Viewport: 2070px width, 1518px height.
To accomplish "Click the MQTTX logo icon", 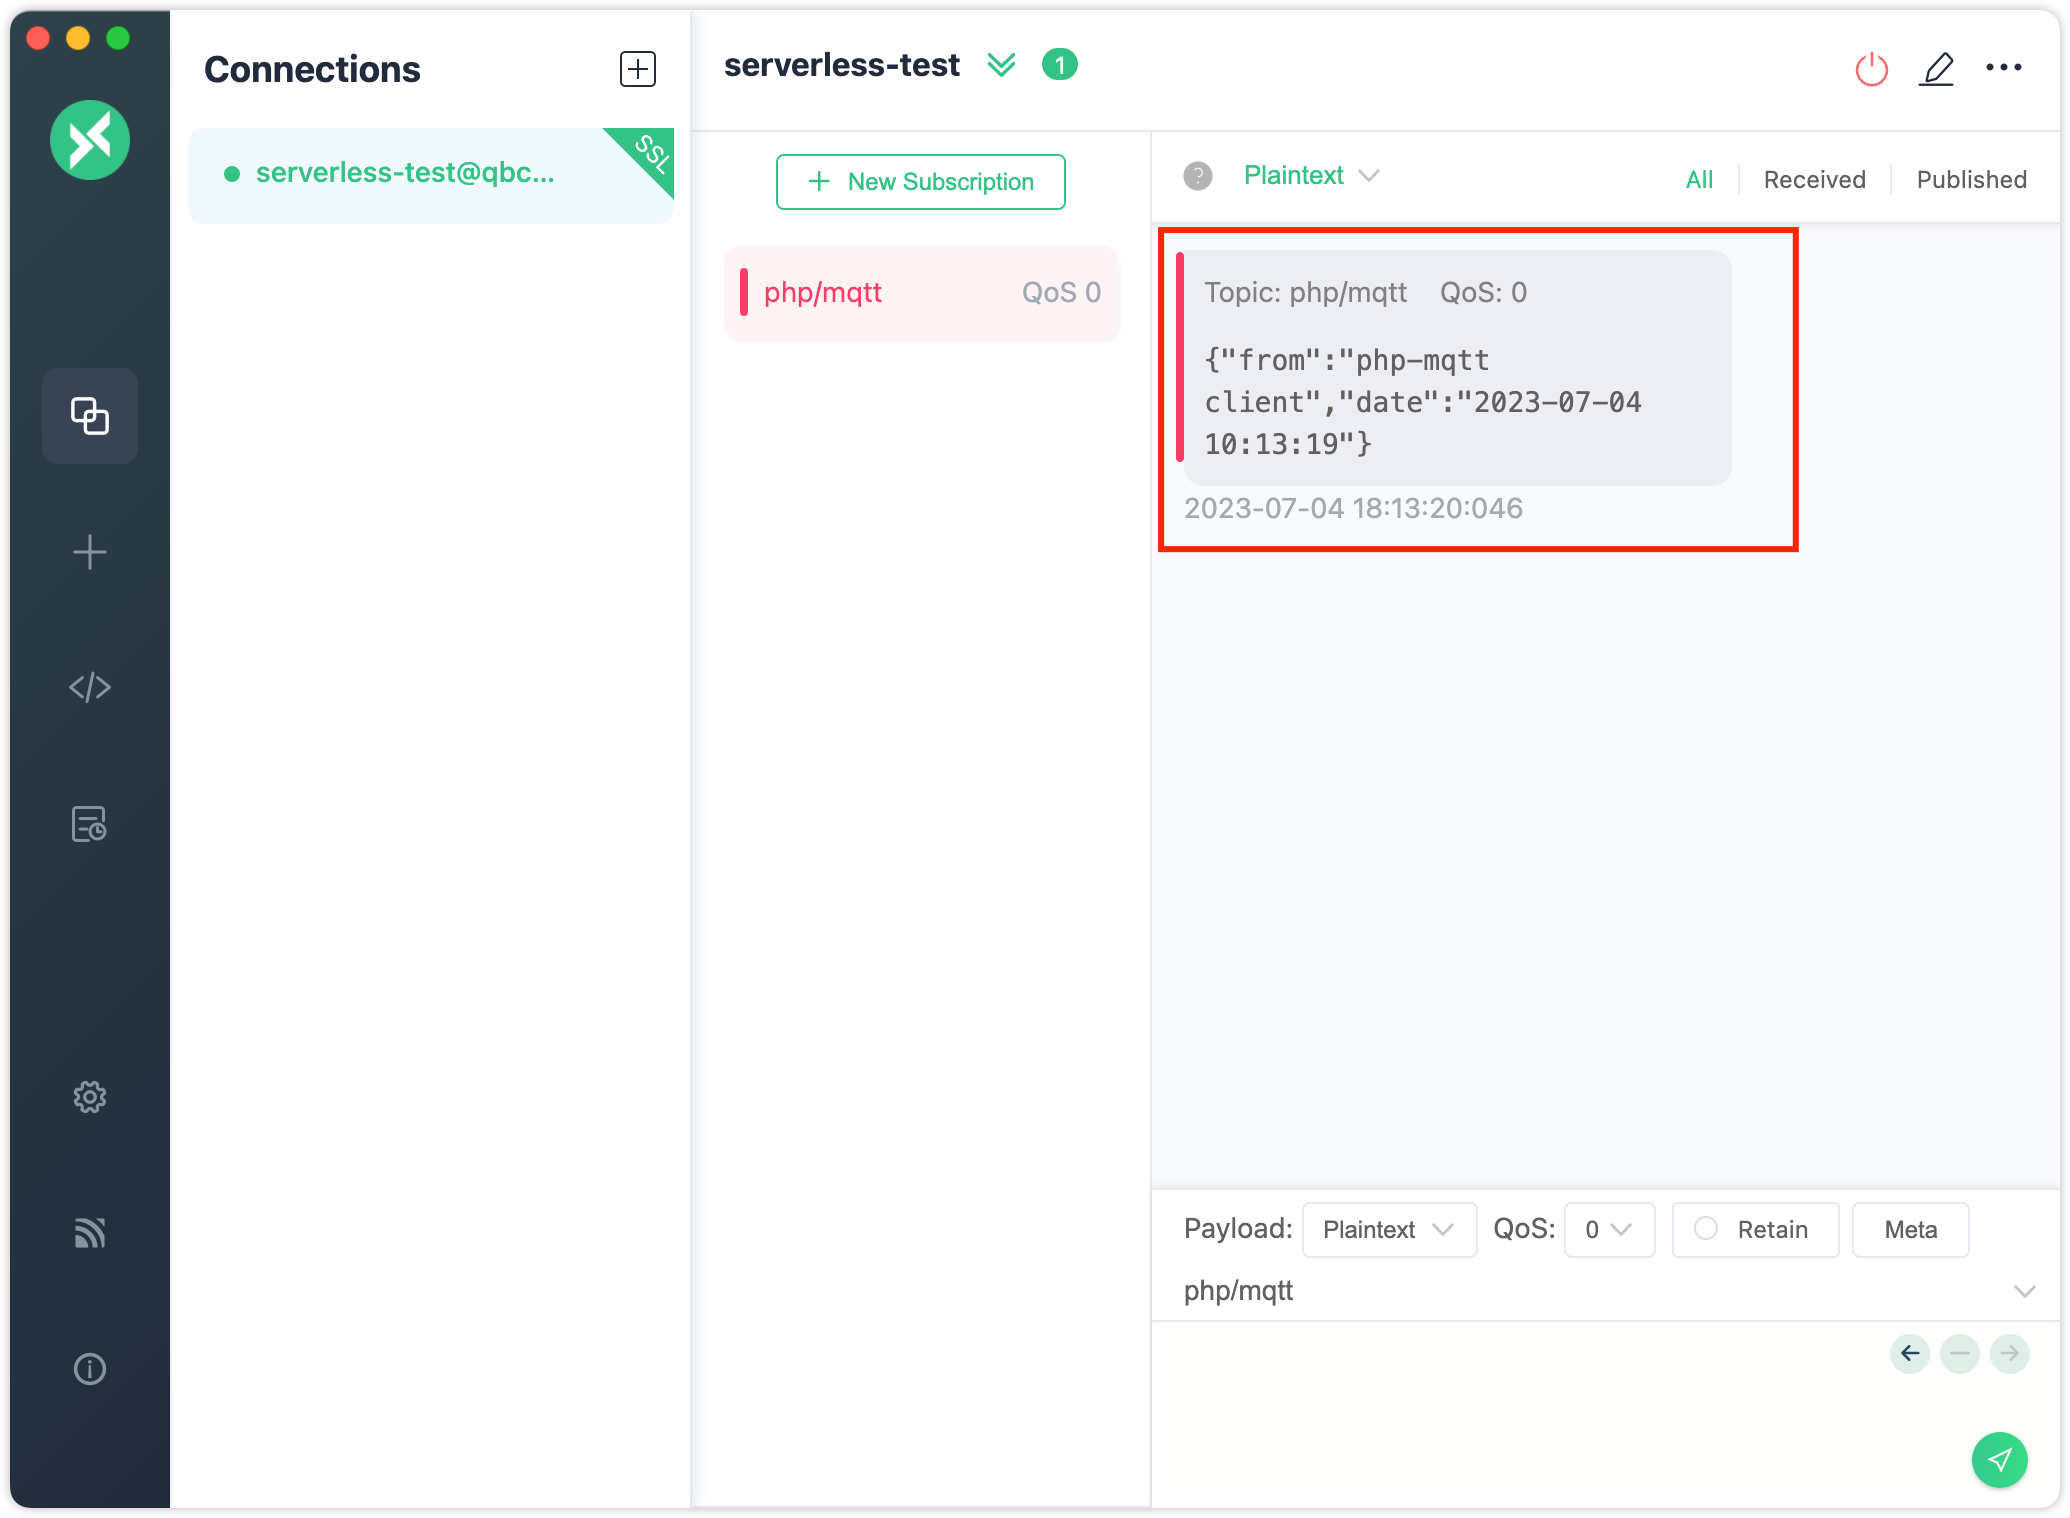I will [x=90, y=140].
